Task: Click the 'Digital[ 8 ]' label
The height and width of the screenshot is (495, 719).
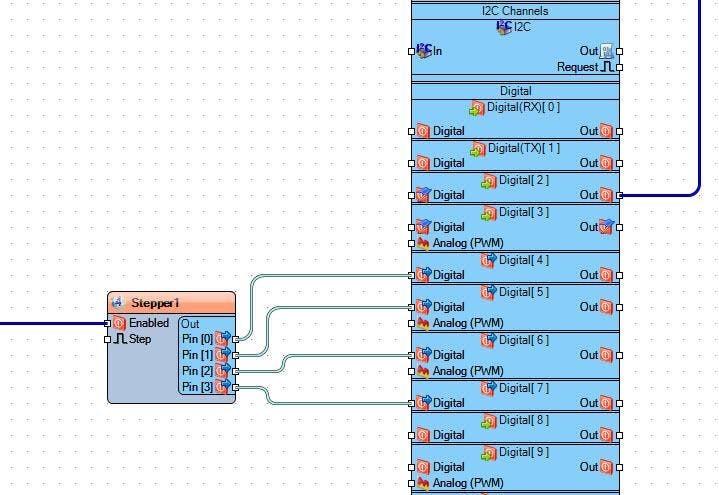Action: tap(524, 420)
